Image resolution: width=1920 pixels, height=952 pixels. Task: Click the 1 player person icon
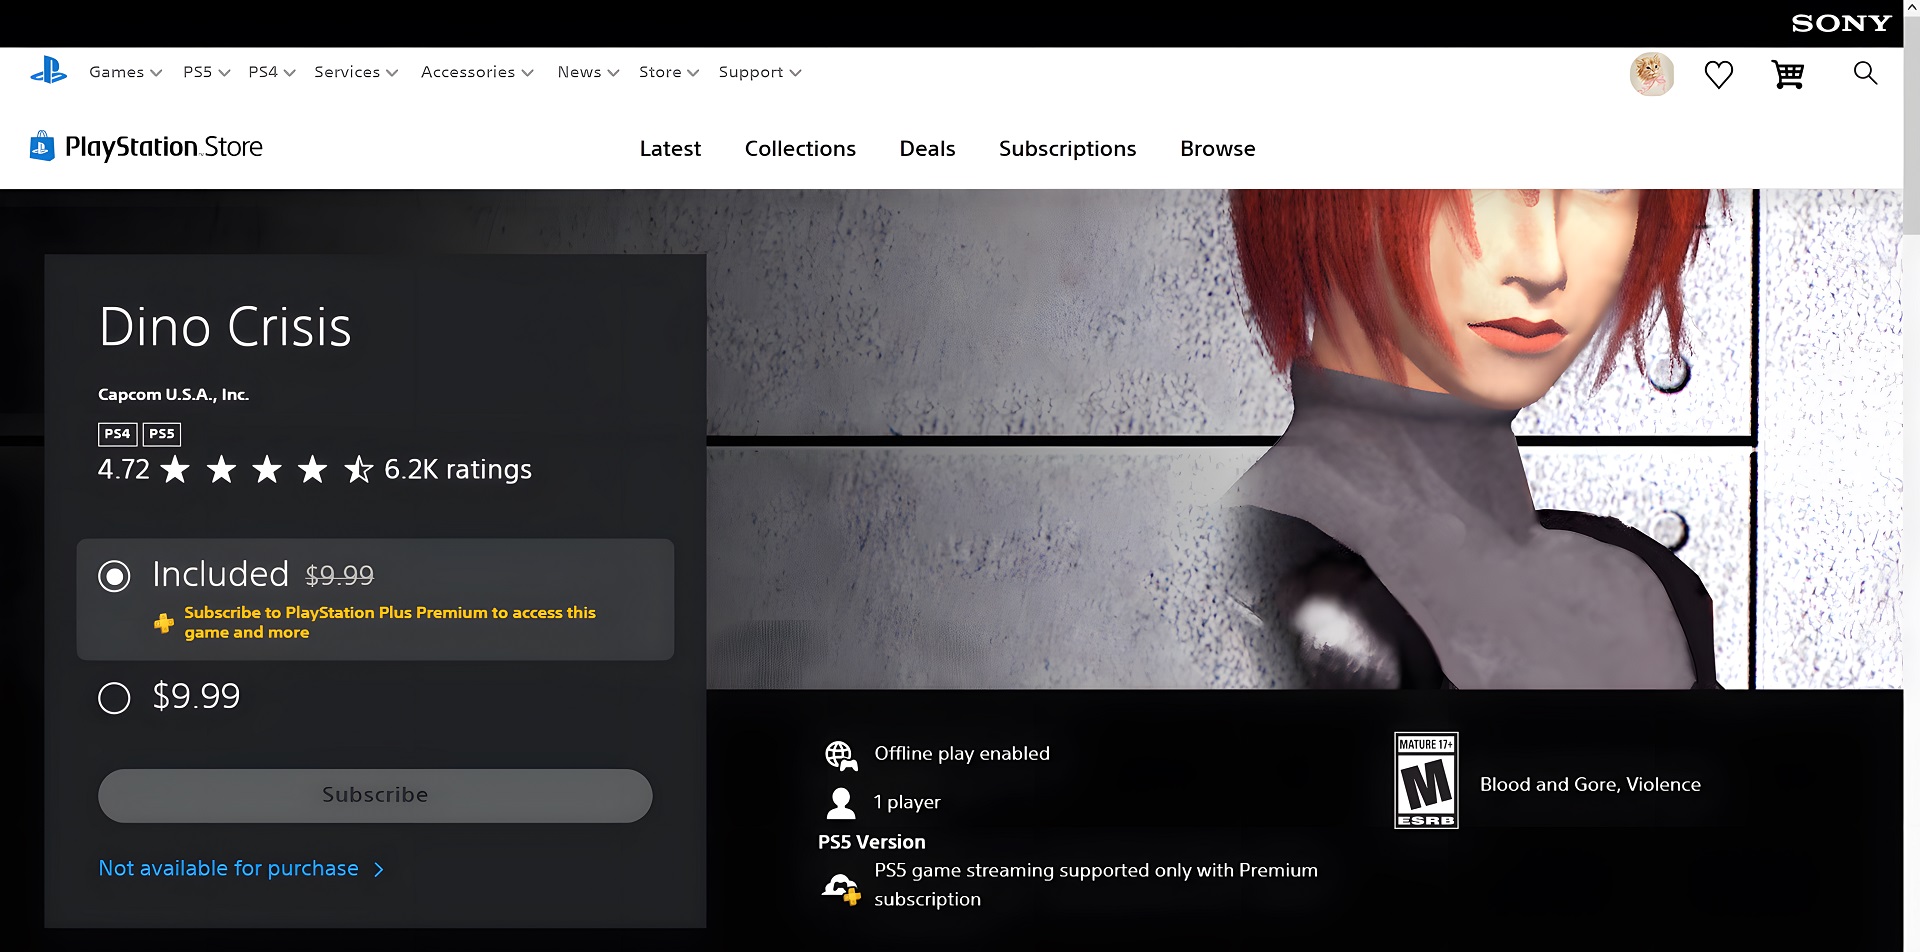(x=841, y=802)
